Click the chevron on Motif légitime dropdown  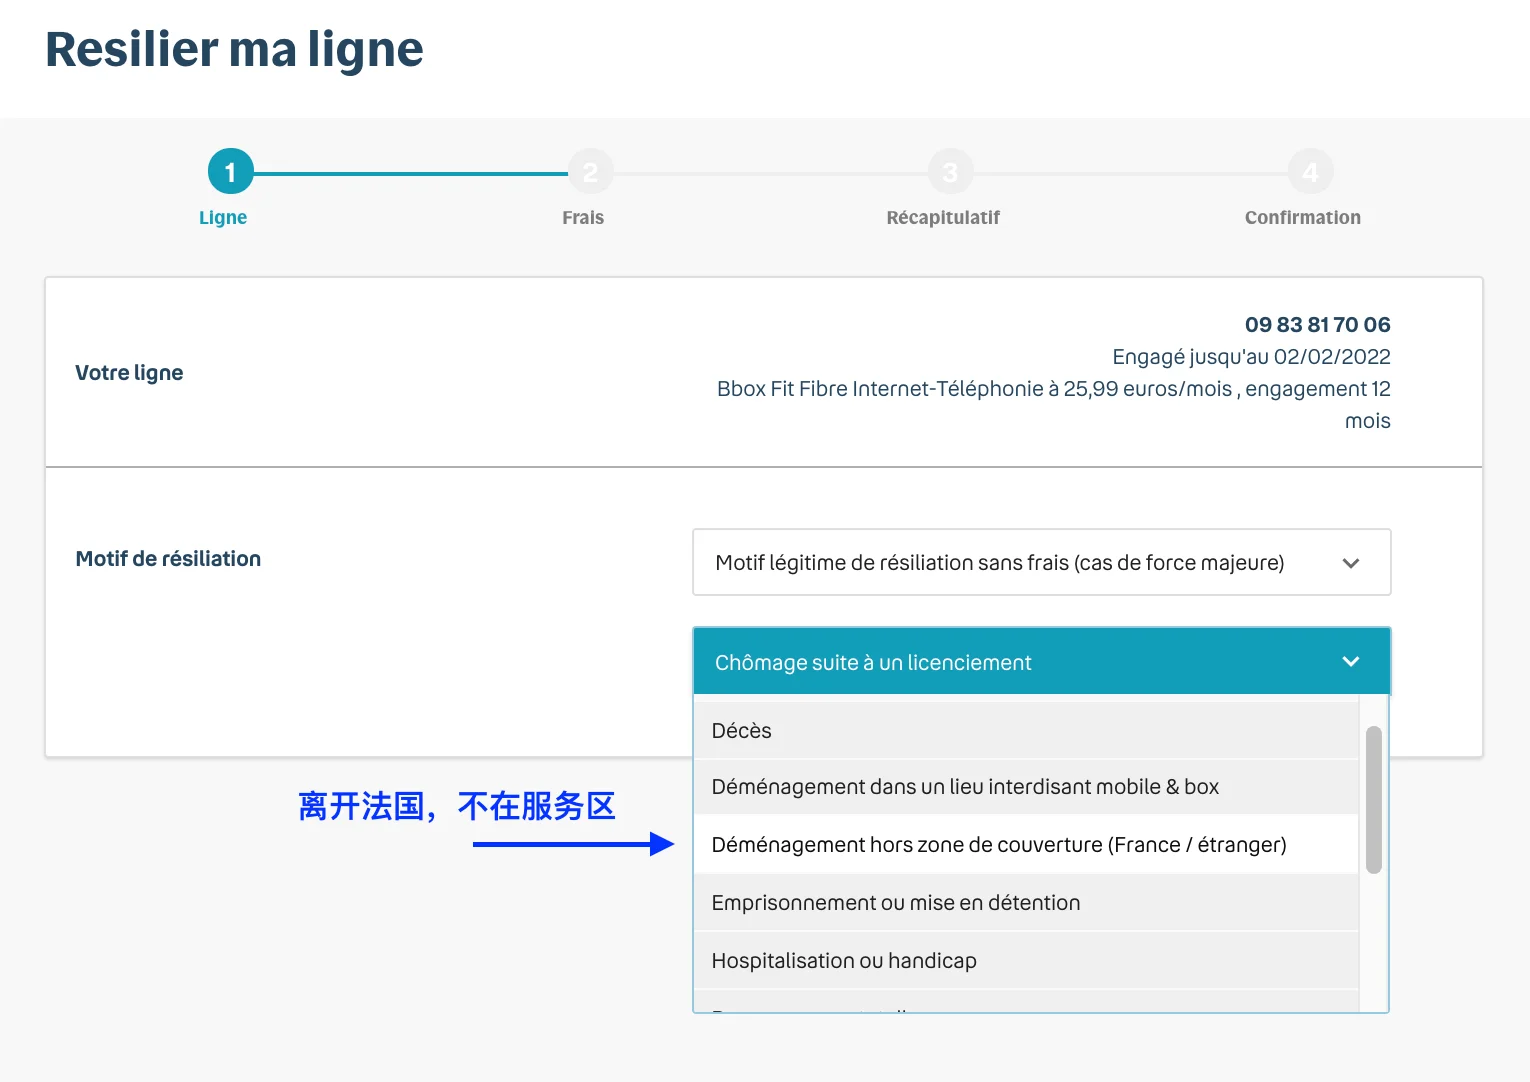[x=1351, y=563]
